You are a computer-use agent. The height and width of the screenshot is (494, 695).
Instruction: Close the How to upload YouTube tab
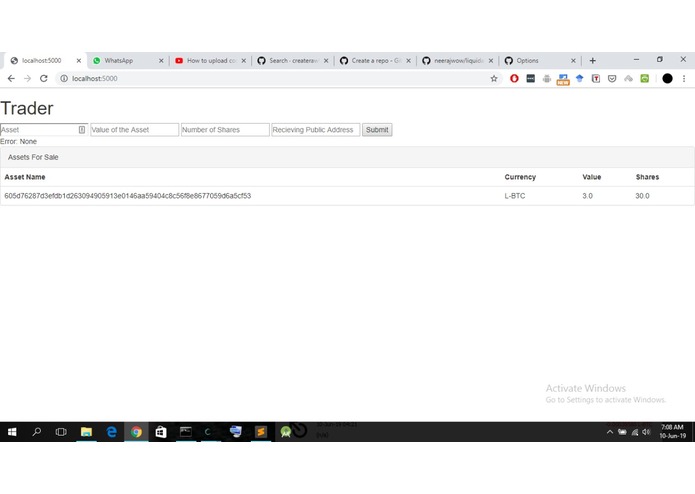point(243,61)
